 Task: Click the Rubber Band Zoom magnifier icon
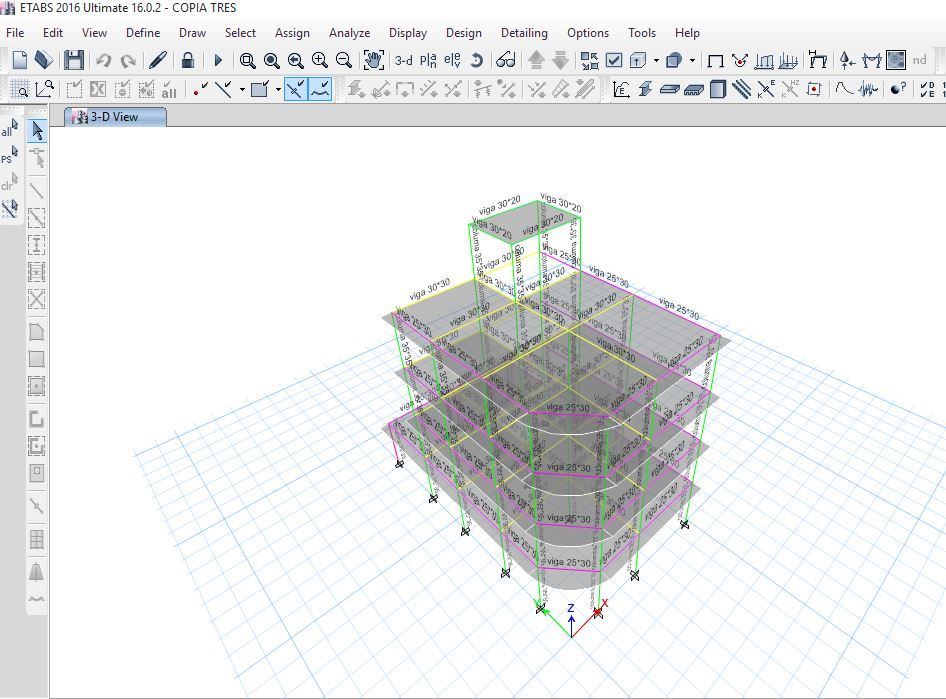(247, 61)
